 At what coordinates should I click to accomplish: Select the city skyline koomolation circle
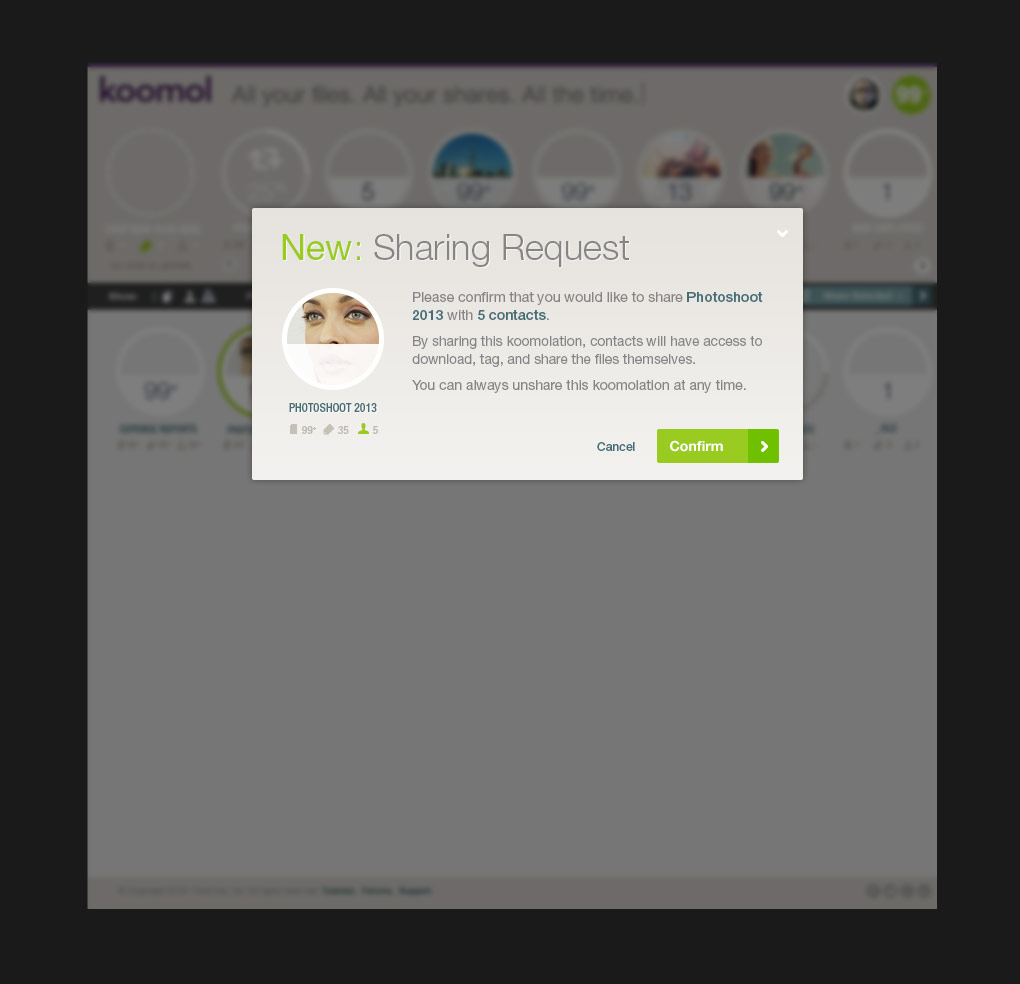click(472, 172)
